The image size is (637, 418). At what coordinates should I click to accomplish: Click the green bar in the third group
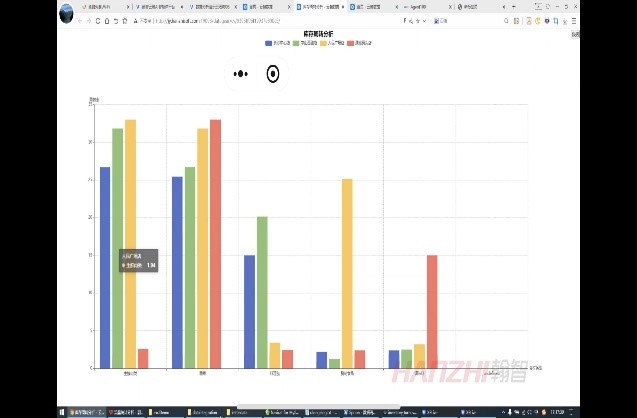pos(262,290)
